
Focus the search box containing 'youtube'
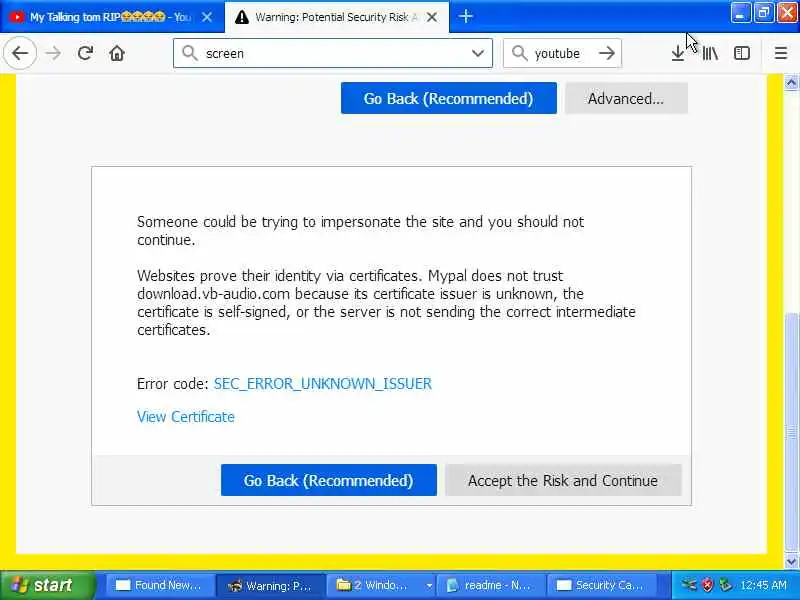click(x=562, y=53)
